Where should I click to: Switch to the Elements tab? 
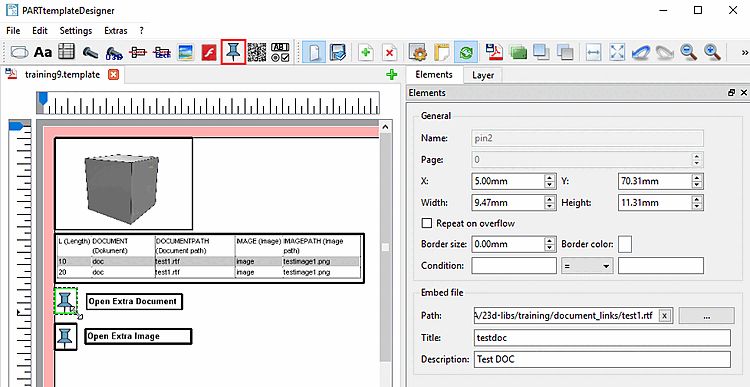(x=434, y=75)
